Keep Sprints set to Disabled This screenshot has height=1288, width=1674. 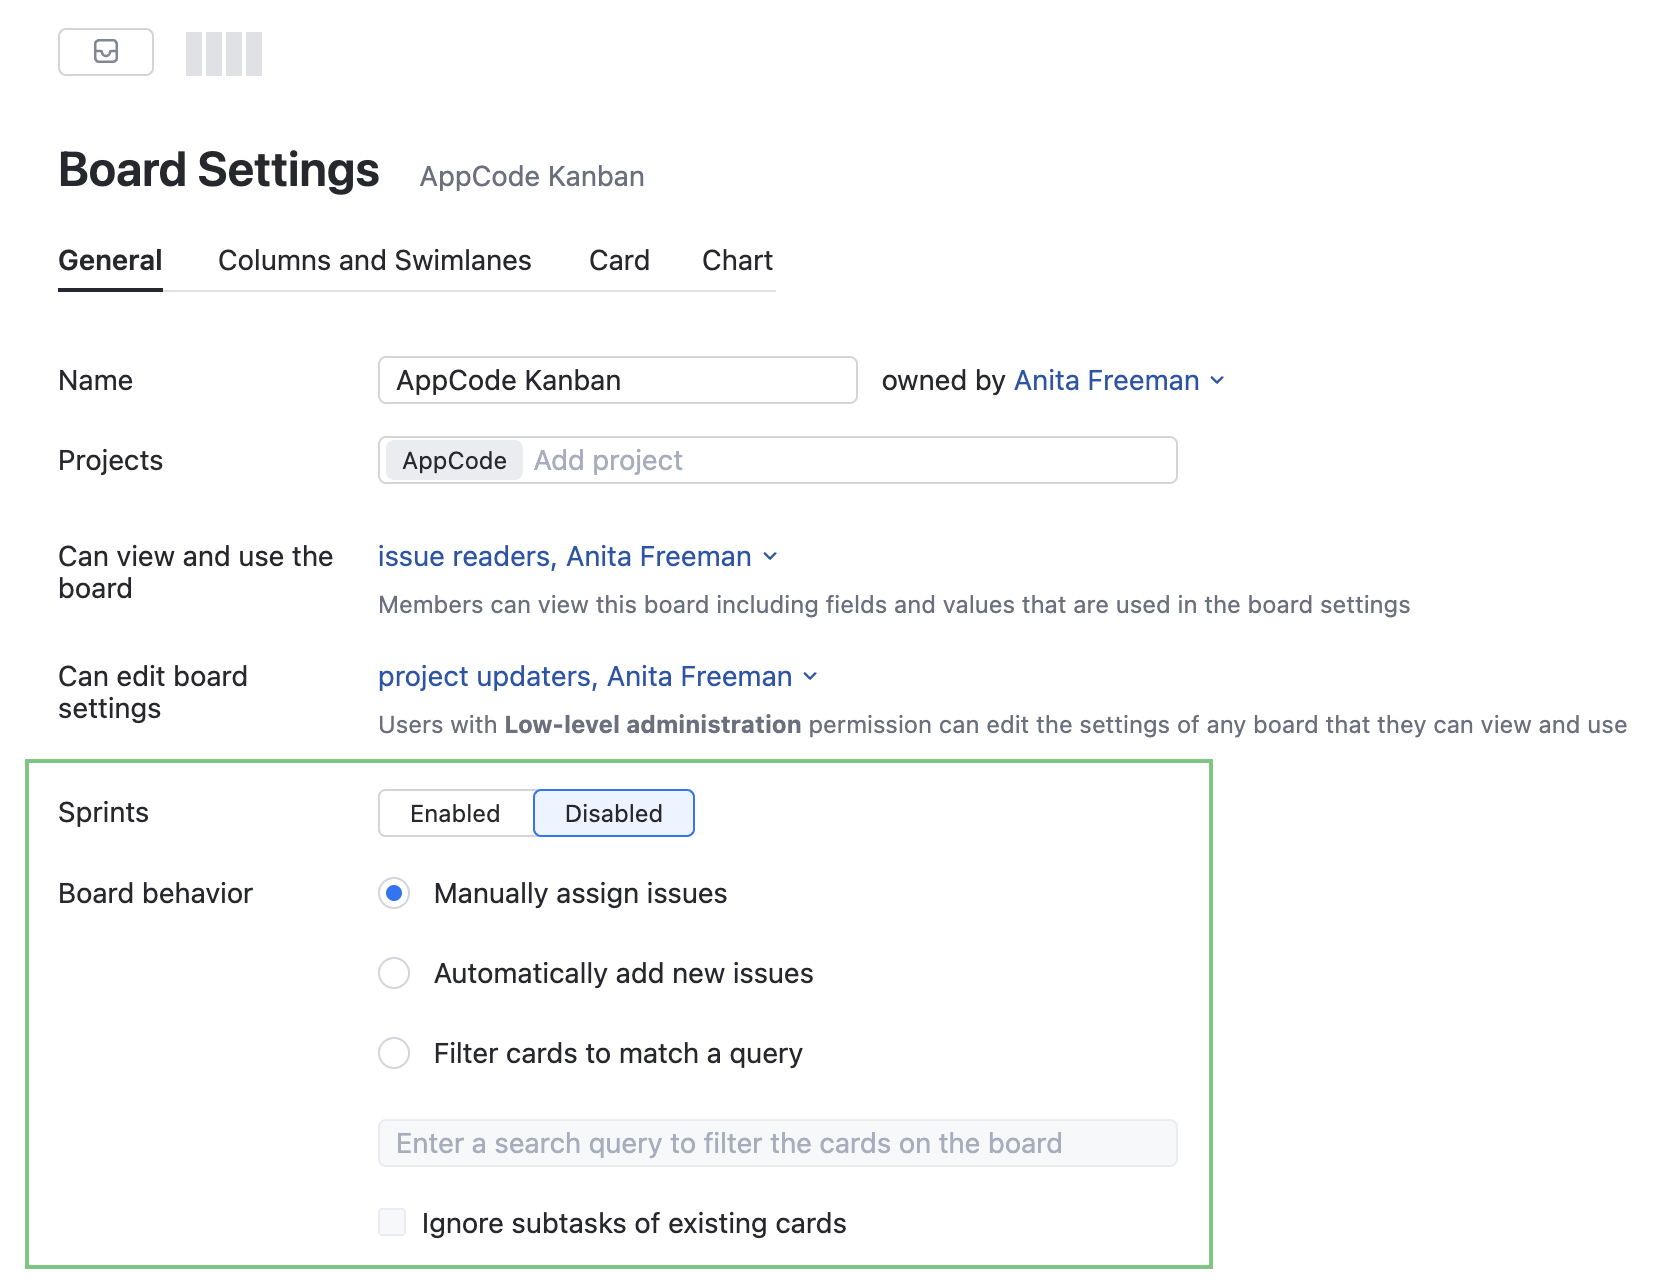click(x=613, y=813)
